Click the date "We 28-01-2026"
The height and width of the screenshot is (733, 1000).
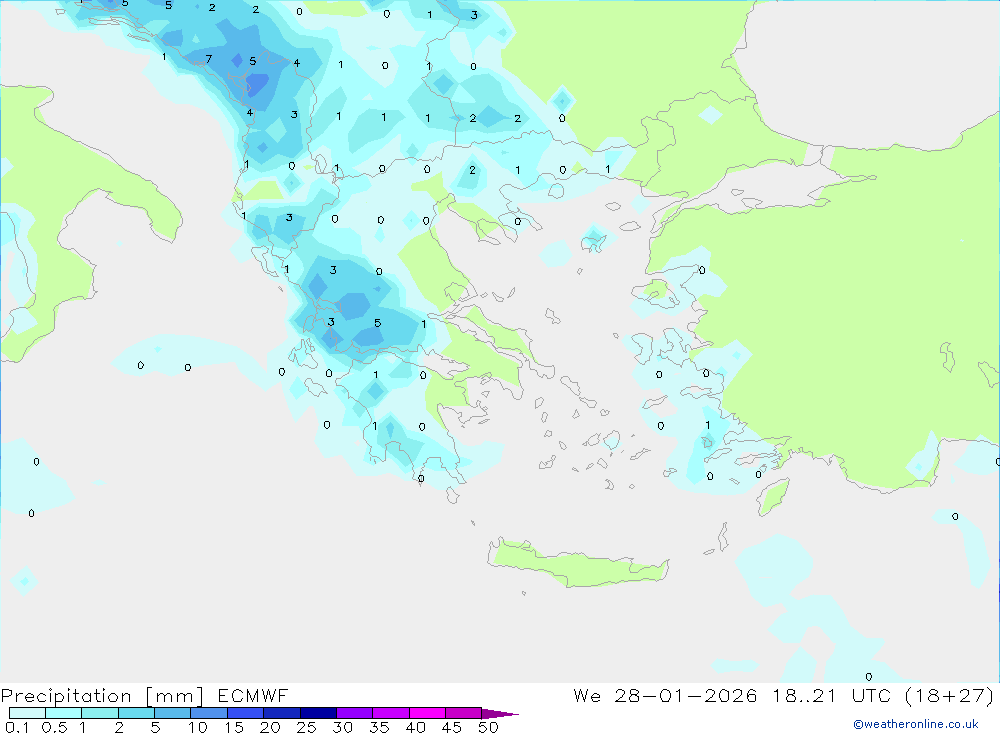click(665, 695)
